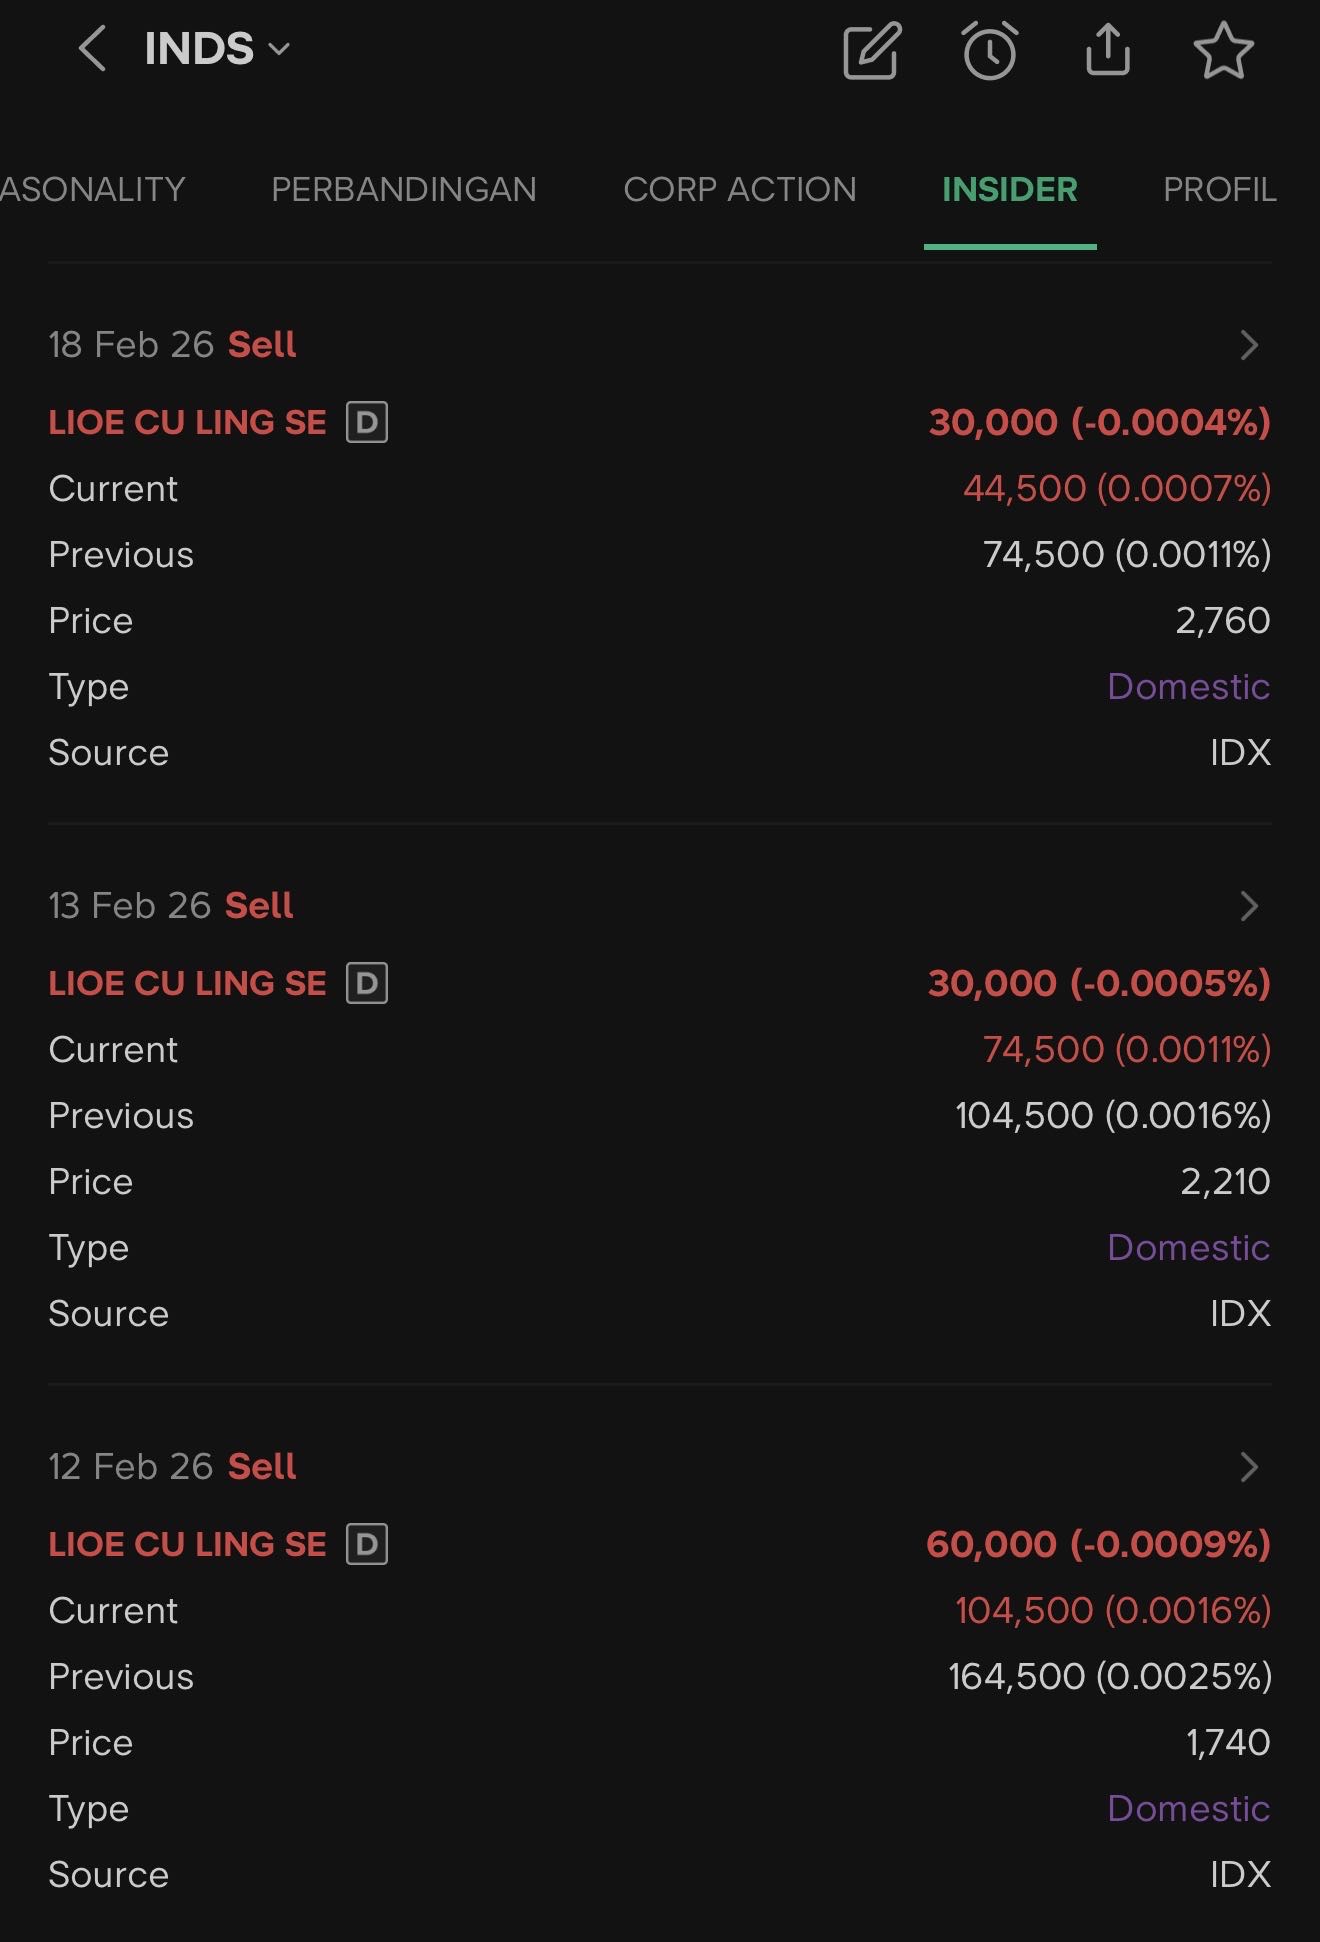
Task: Tap the back arrow icon
Action: click(92, 49)
